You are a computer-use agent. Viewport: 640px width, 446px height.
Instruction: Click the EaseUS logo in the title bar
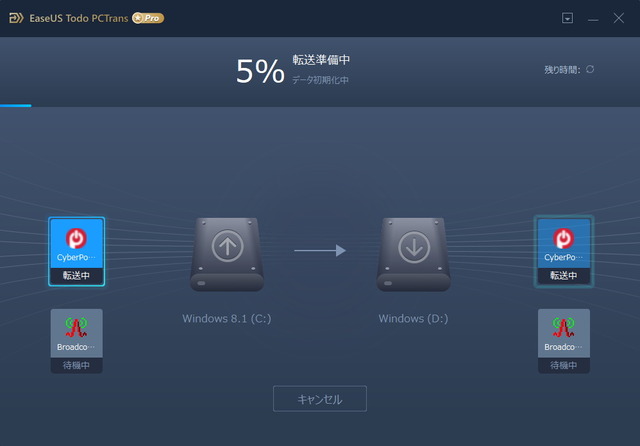tap(16, 18)
